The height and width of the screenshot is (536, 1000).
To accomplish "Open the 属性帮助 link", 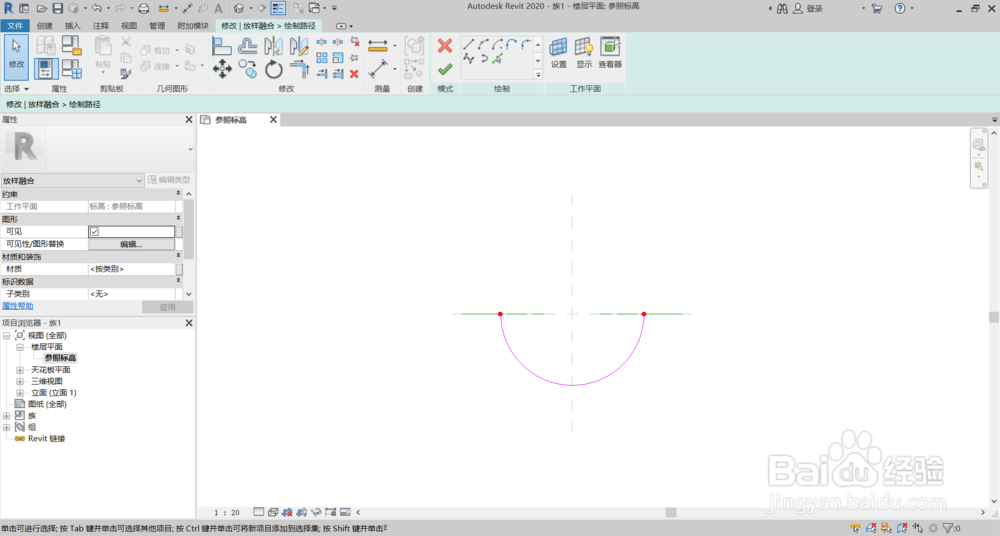I will click(x=18, y=306).
